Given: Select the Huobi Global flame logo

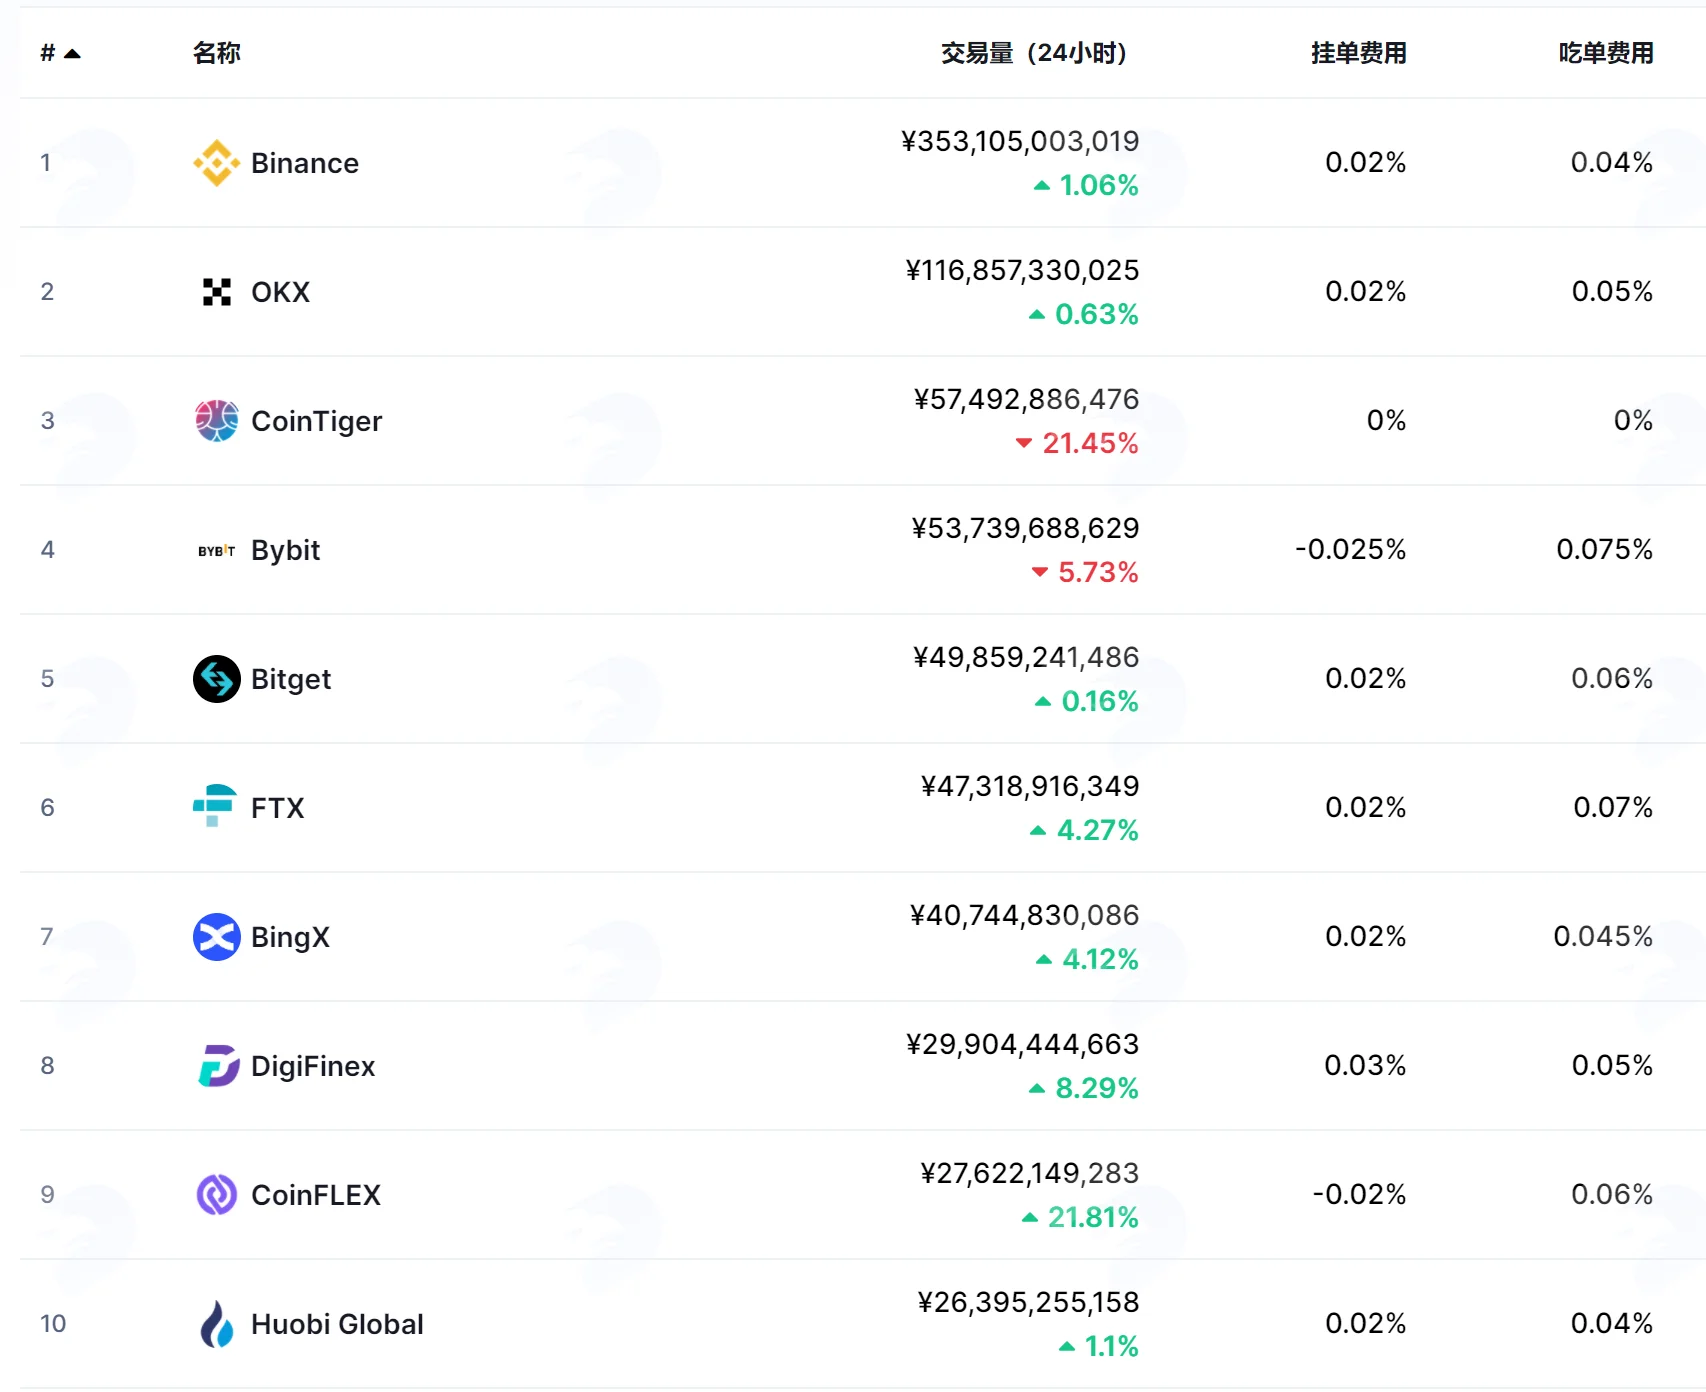Looking at the screenshot, I should tap(216, 1324).
